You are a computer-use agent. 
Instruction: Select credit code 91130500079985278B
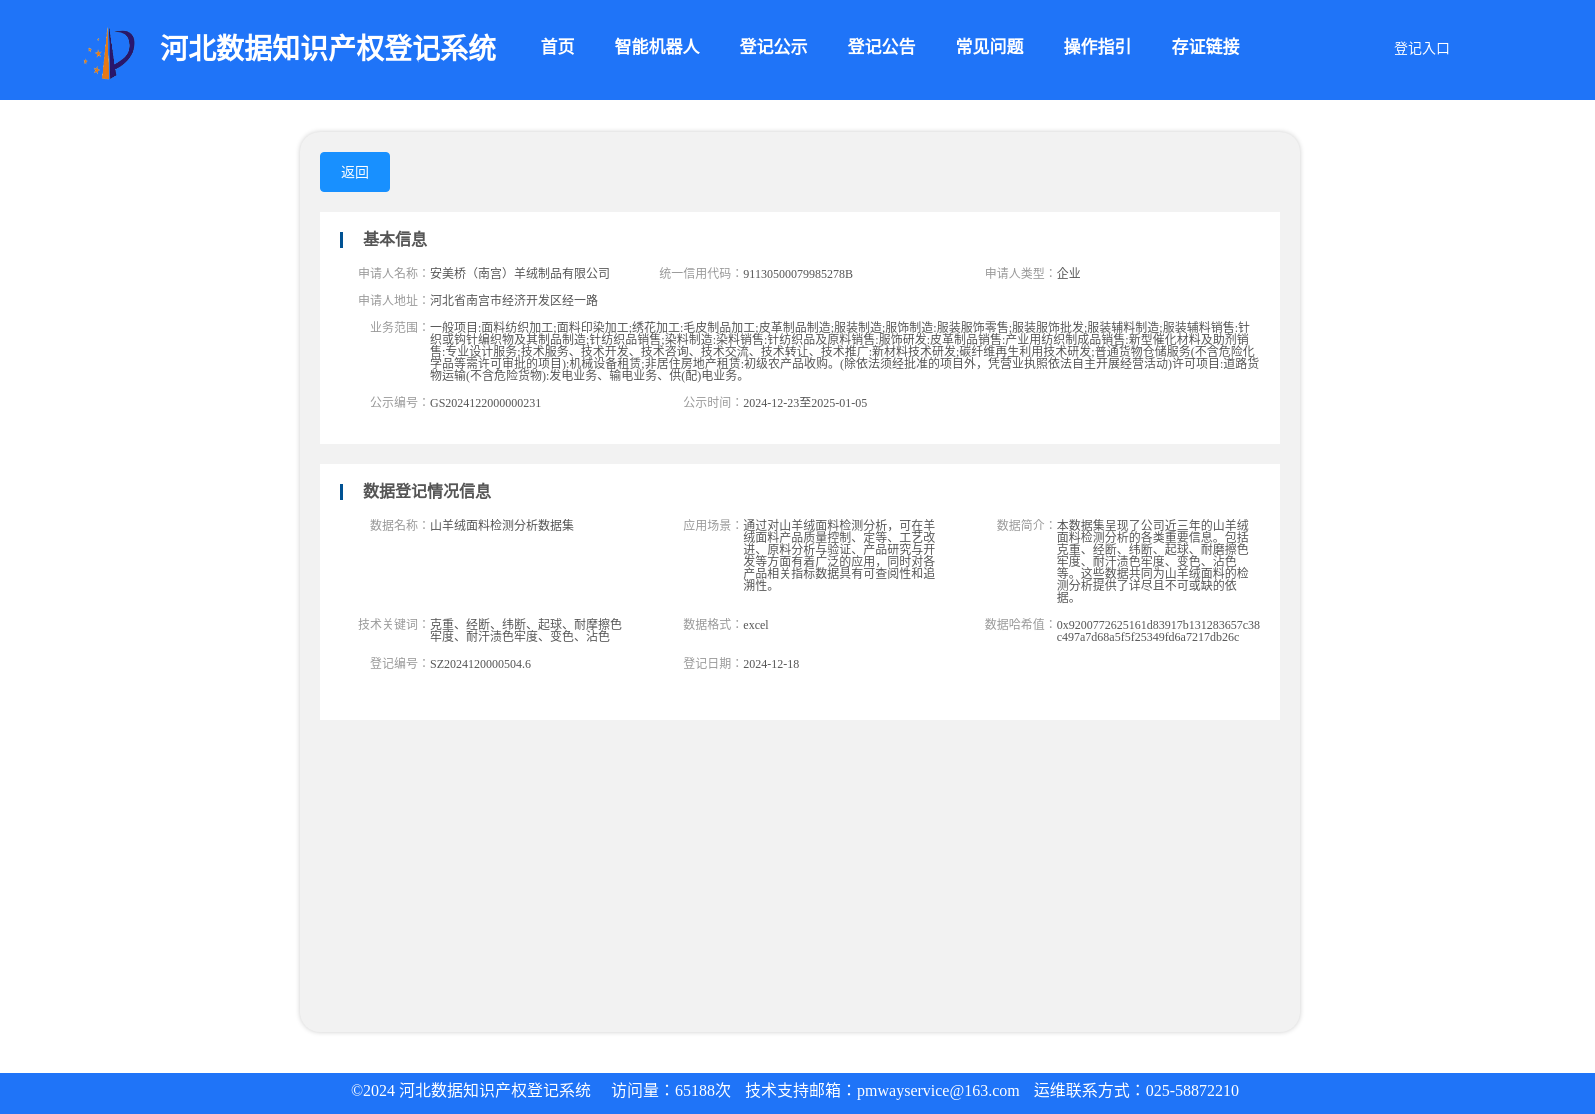[x=798, y=274]
